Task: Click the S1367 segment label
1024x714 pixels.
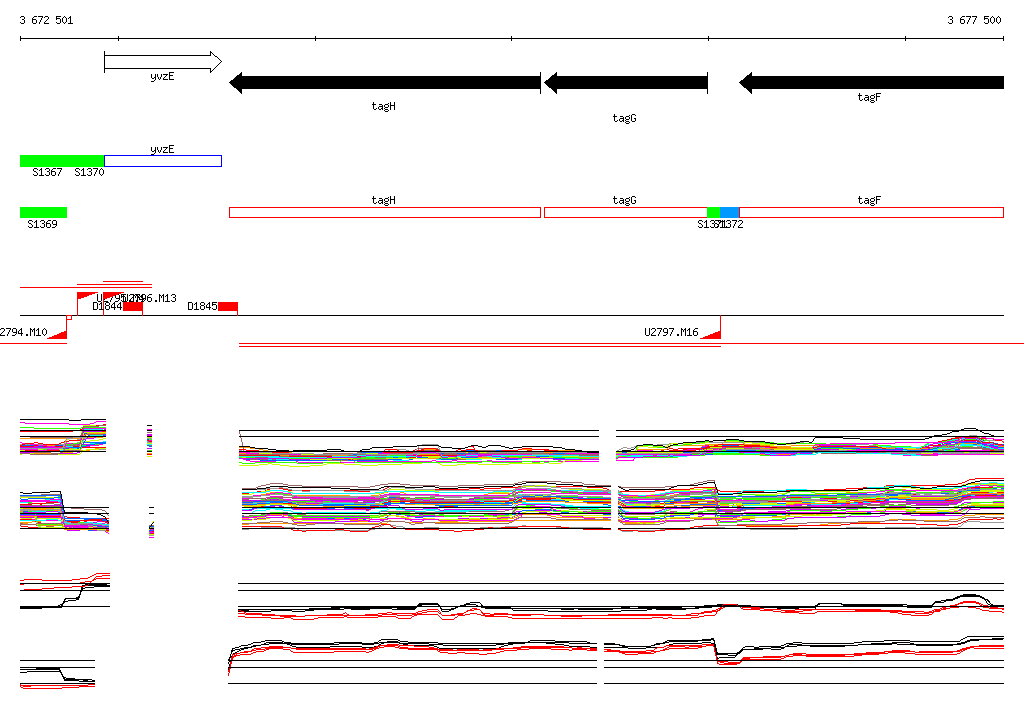Action: coord(47,172)
